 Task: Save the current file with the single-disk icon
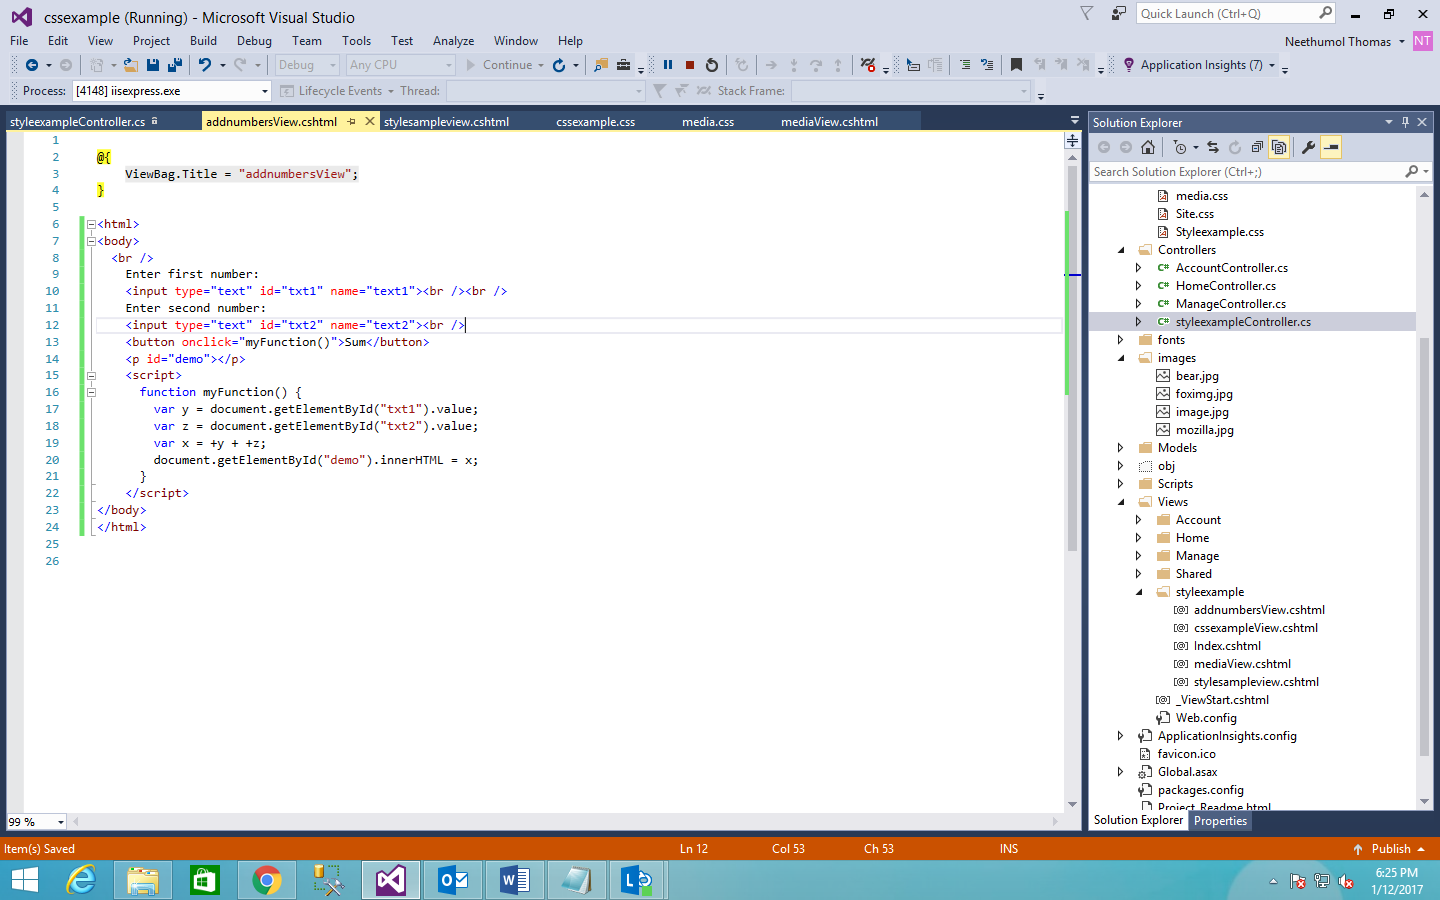[x=153, y=65]
